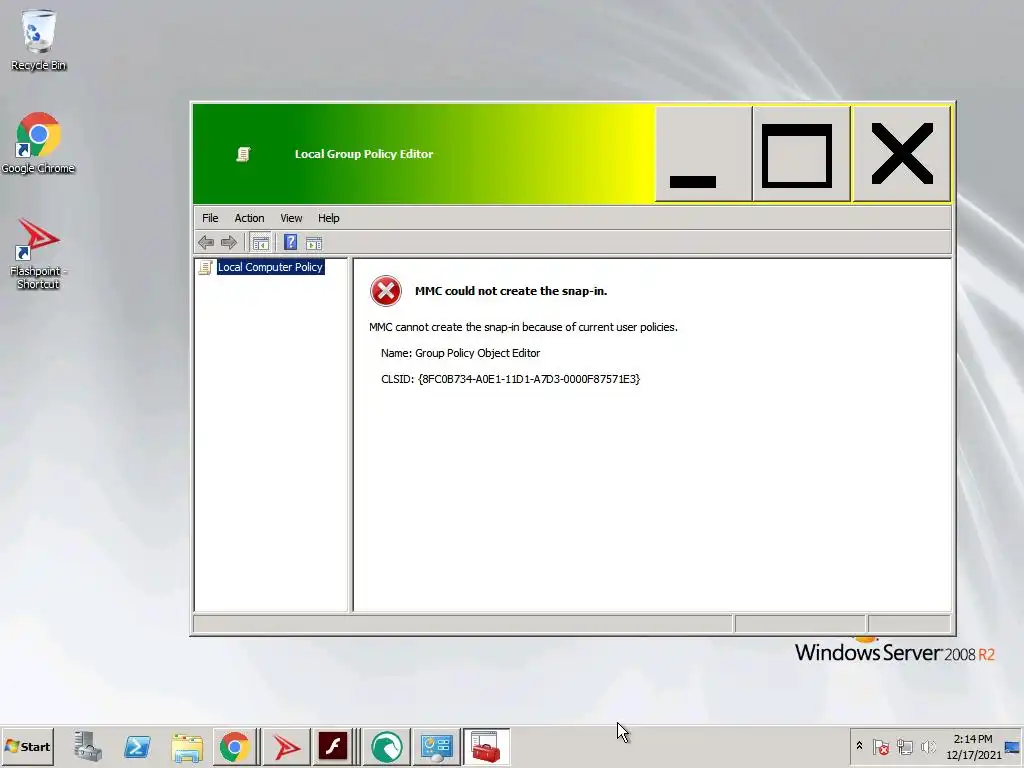Click the red toolbox MMC taskbar button
1024x768 pixels.
point(486,746)
